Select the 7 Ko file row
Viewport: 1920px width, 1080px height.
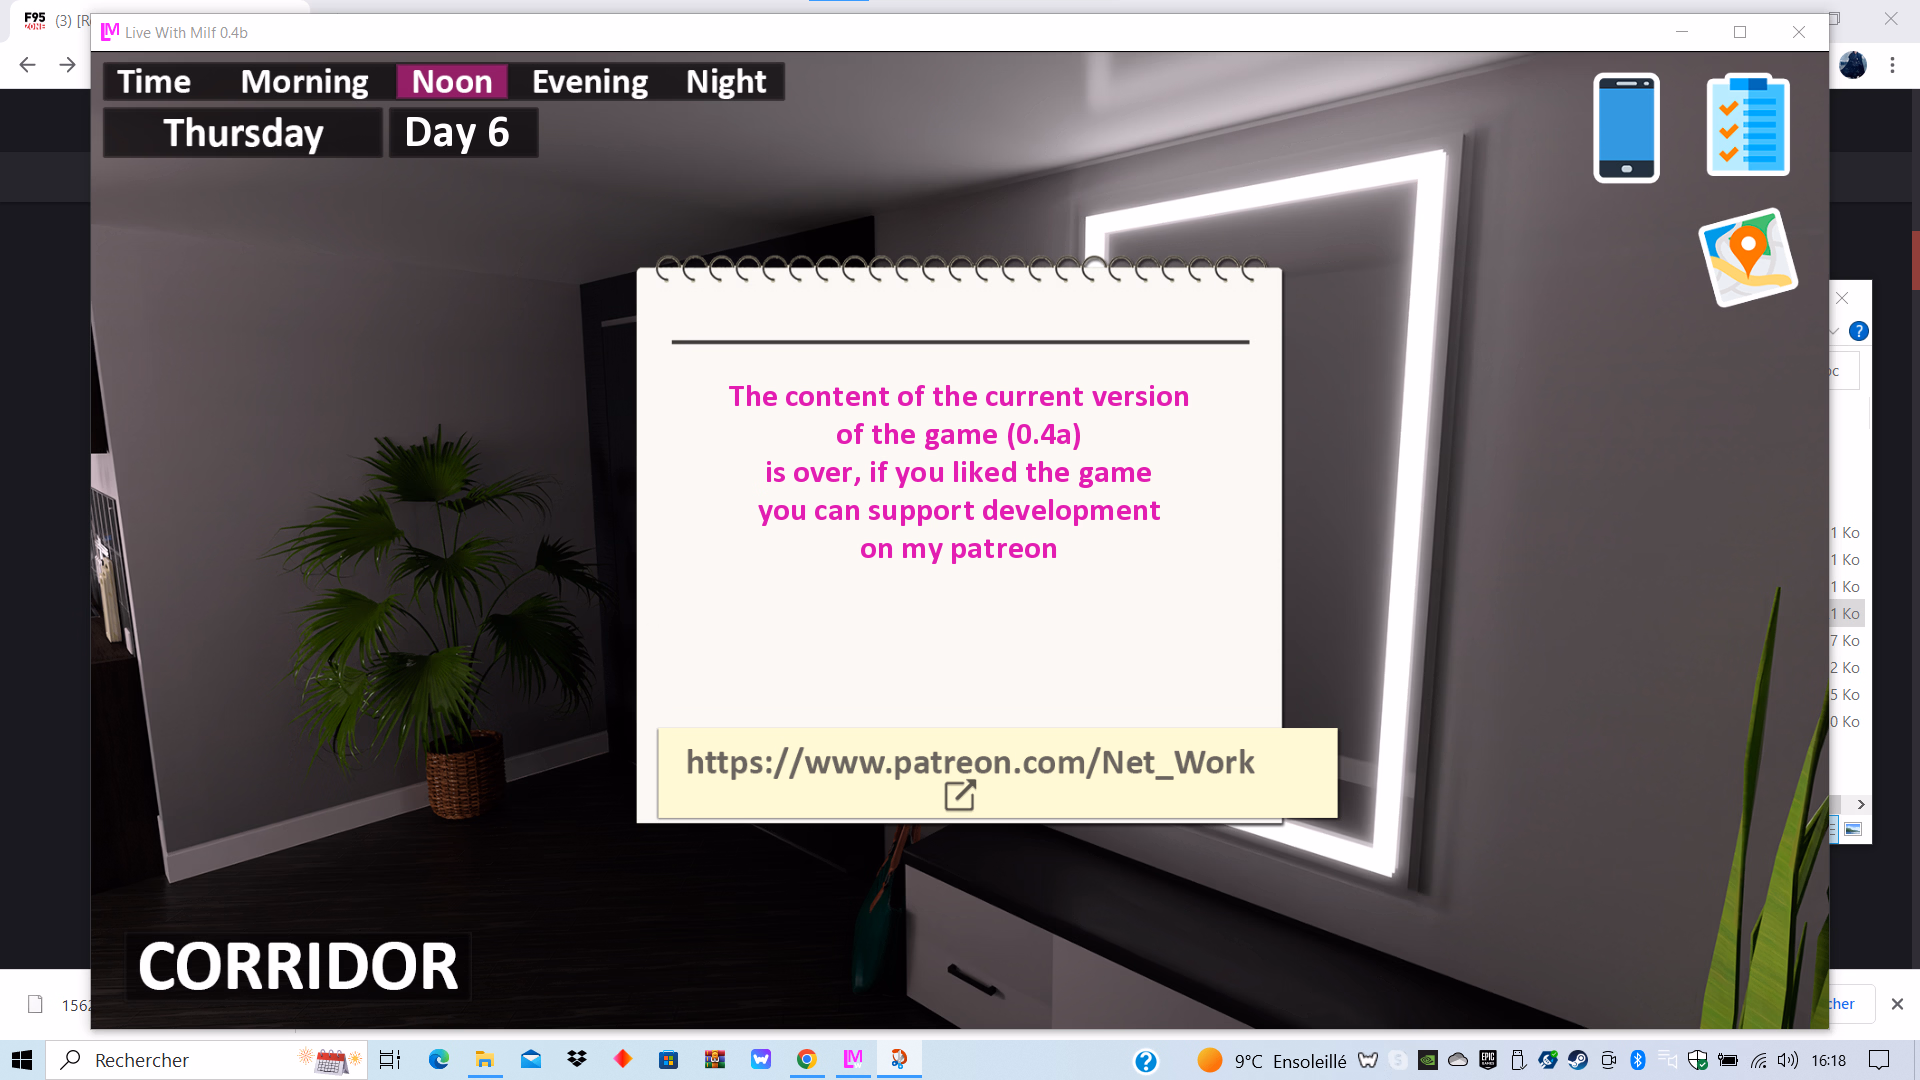(1846, 640)
